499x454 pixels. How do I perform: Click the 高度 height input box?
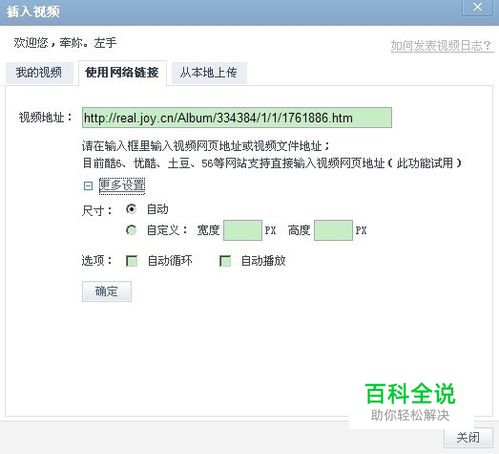coord(333,230)
